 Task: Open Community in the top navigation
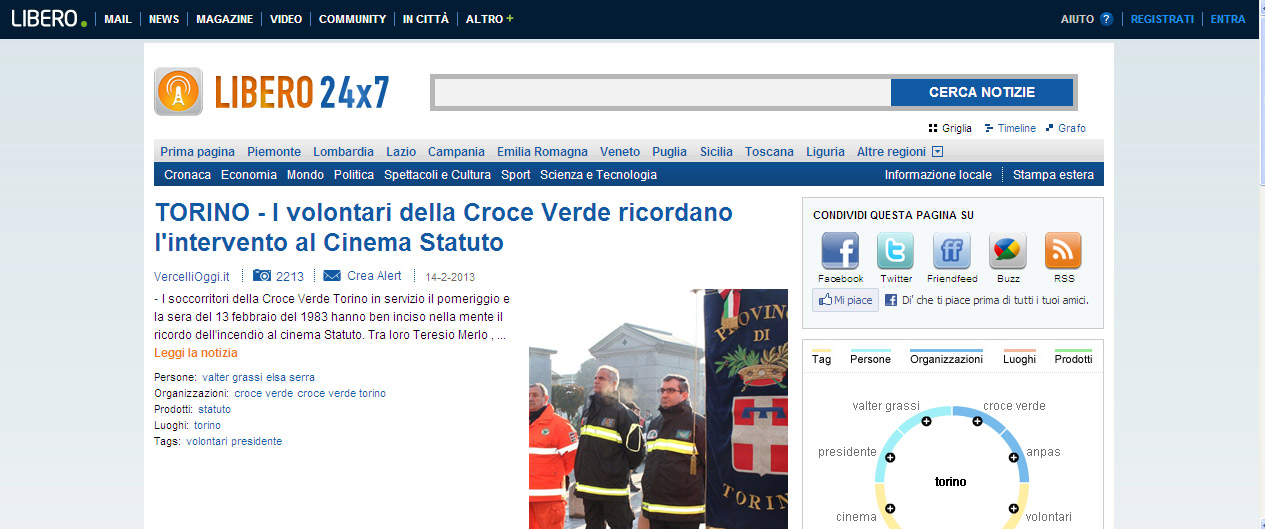(352, 19)
